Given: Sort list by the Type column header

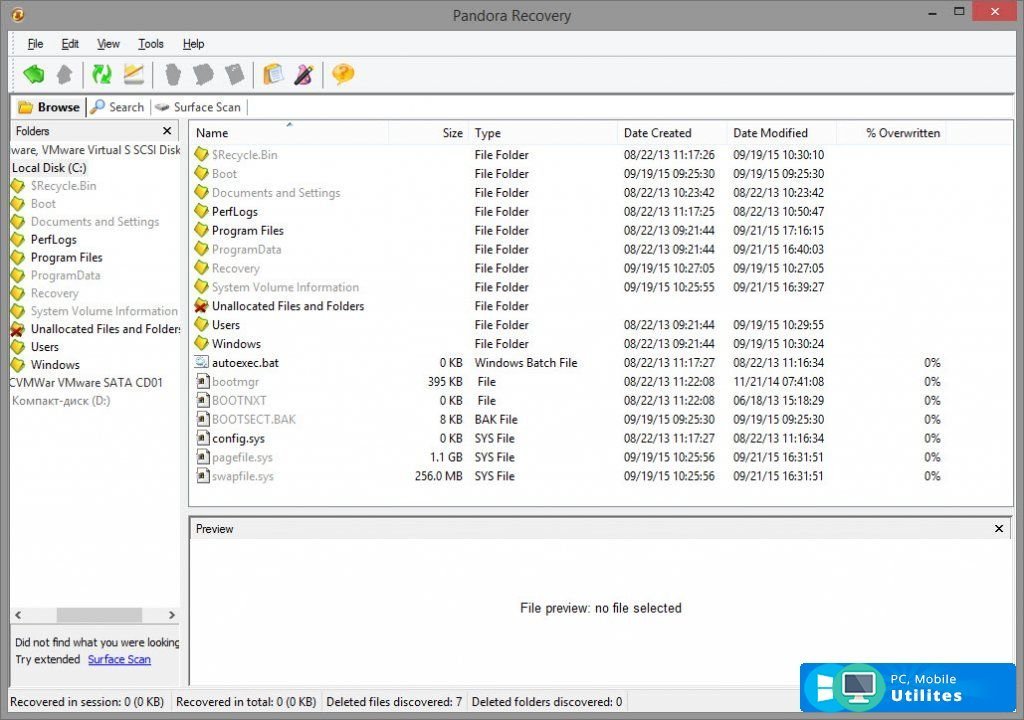Looking at the screenshot, I should pos(543,133).
